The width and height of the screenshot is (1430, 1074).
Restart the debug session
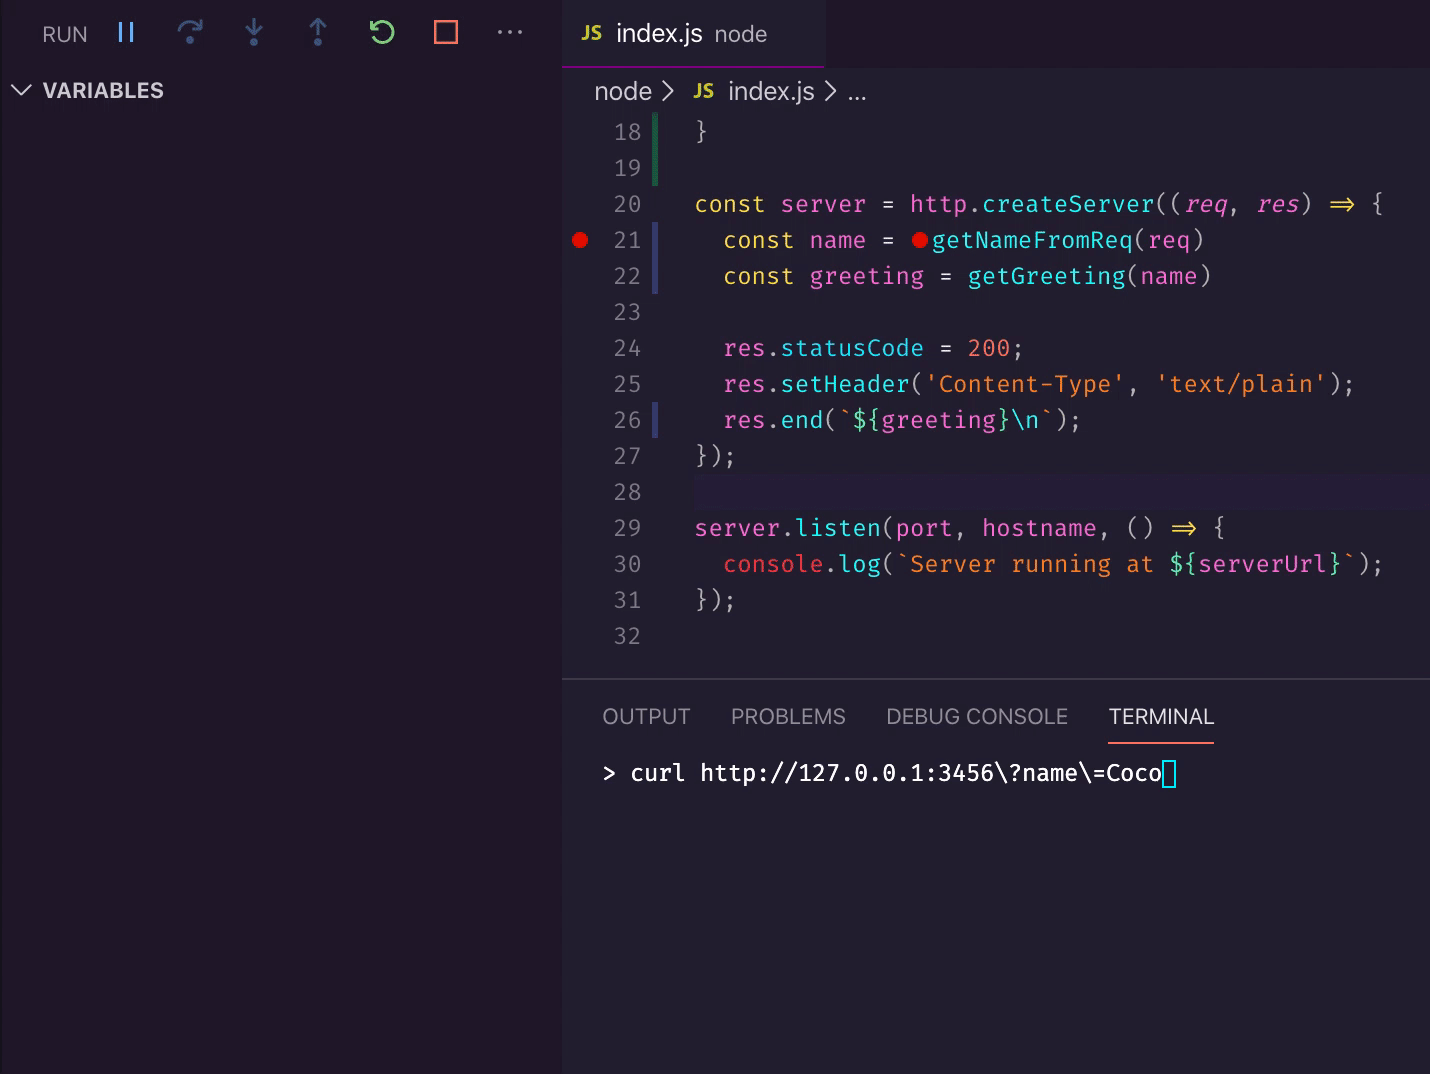click(382, 33)
